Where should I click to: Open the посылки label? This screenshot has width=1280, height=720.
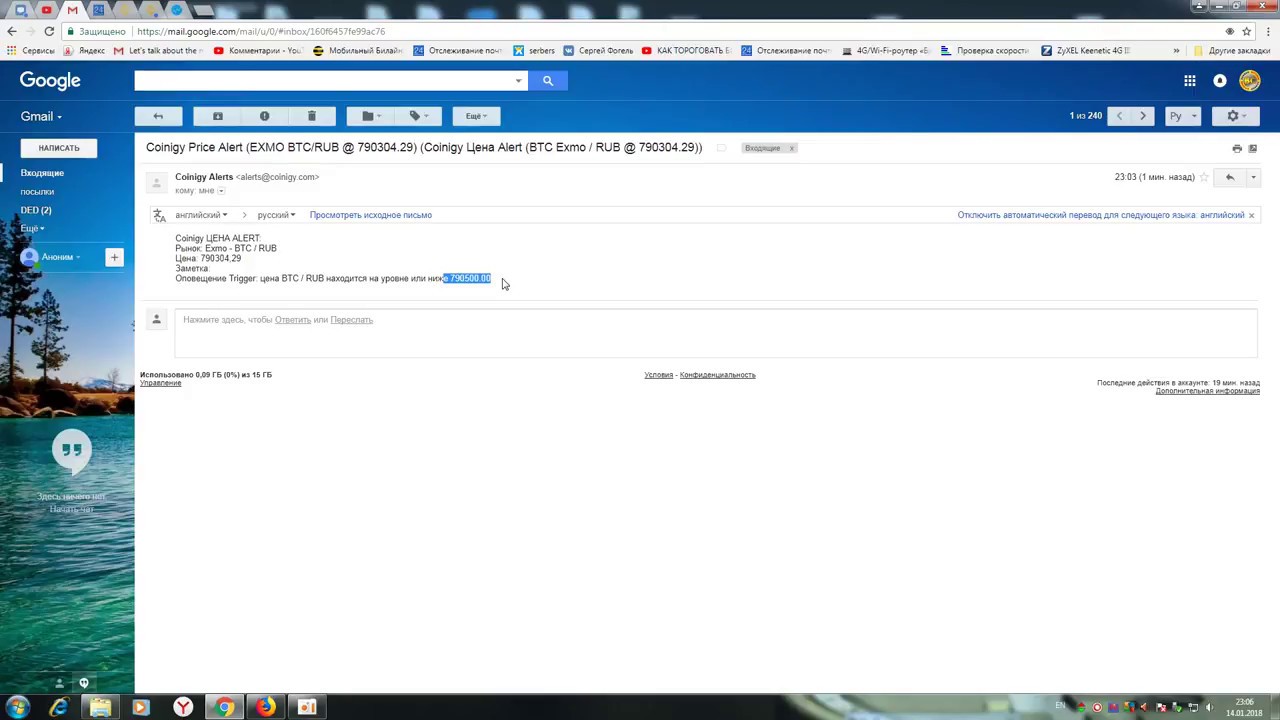[x=37, y=191]
